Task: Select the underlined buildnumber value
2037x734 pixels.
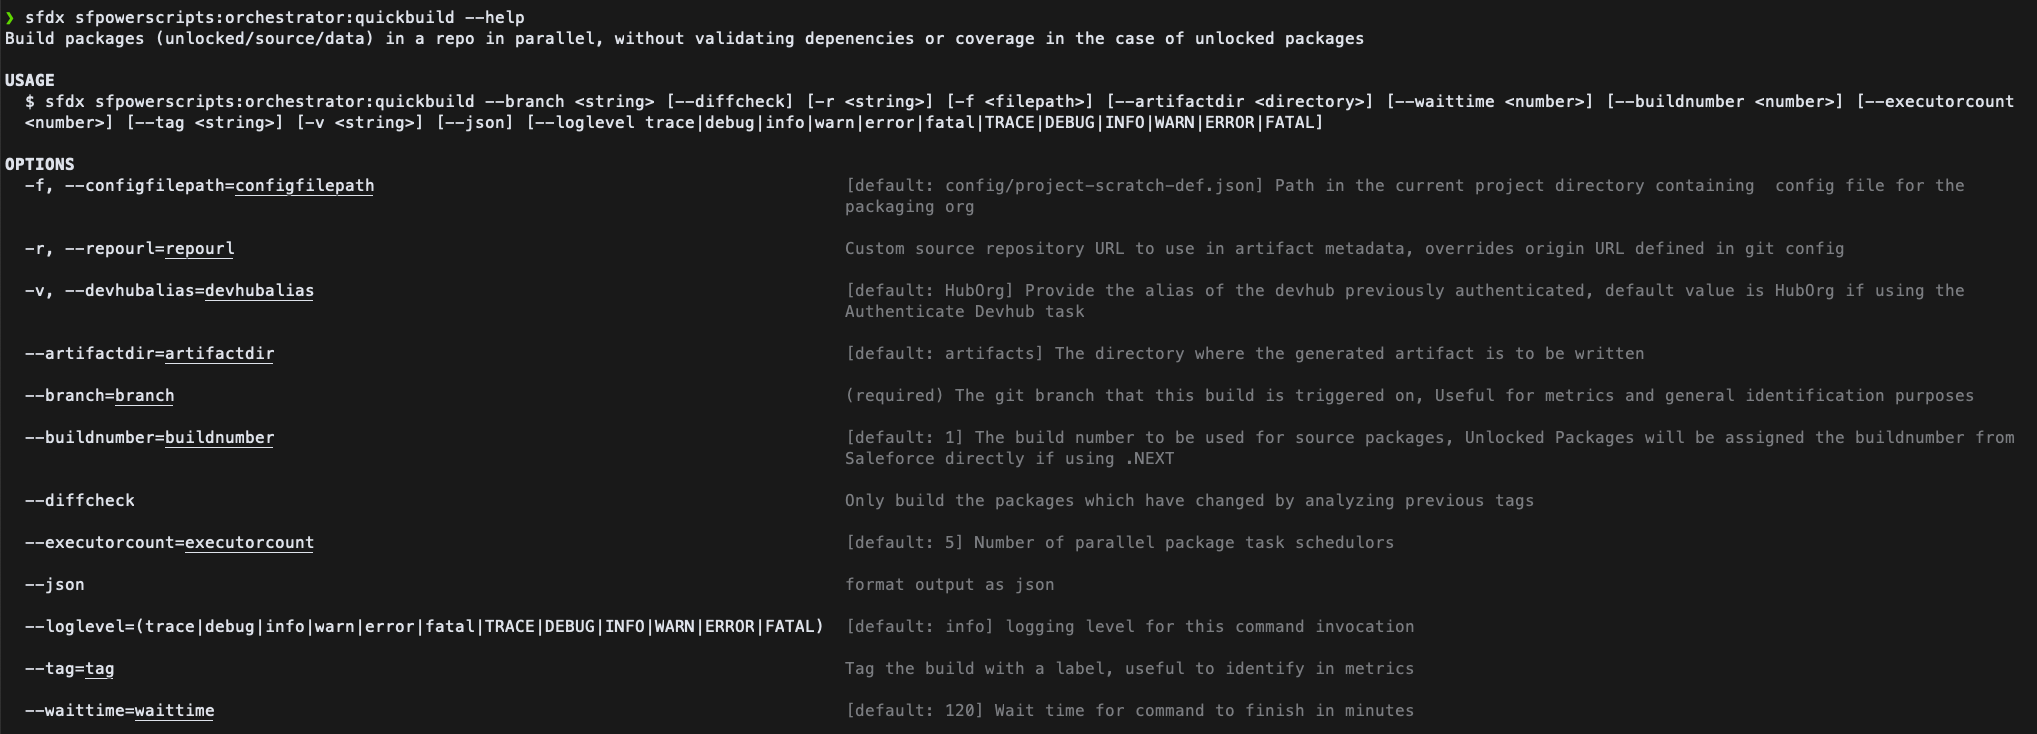Action: [220, 438]
